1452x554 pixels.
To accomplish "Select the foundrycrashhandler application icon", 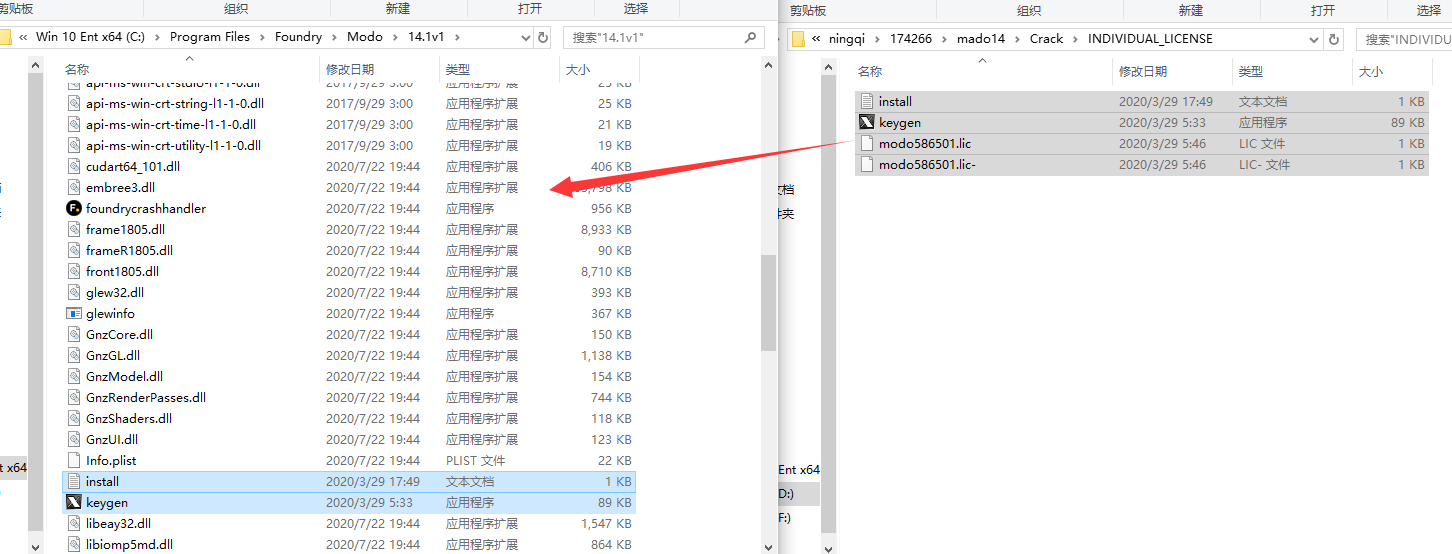I will click(x=73, y=208).
